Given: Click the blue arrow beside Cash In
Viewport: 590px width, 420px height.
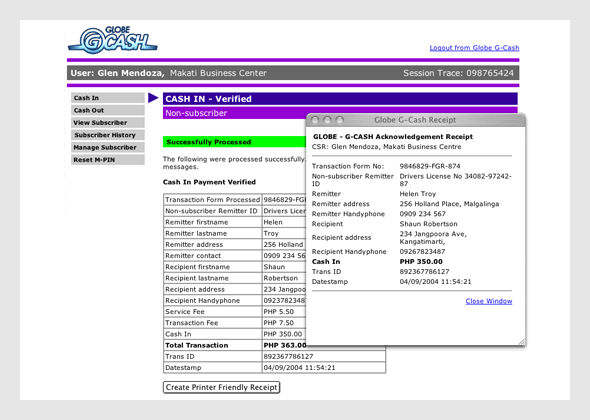Looking at the screenshot, I should (153, 98).
